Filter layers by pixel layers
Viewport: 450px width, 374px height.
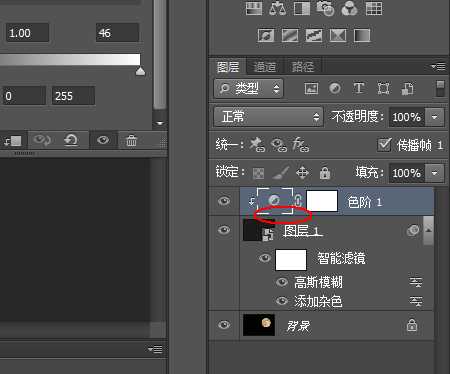[x=311, y=89]
